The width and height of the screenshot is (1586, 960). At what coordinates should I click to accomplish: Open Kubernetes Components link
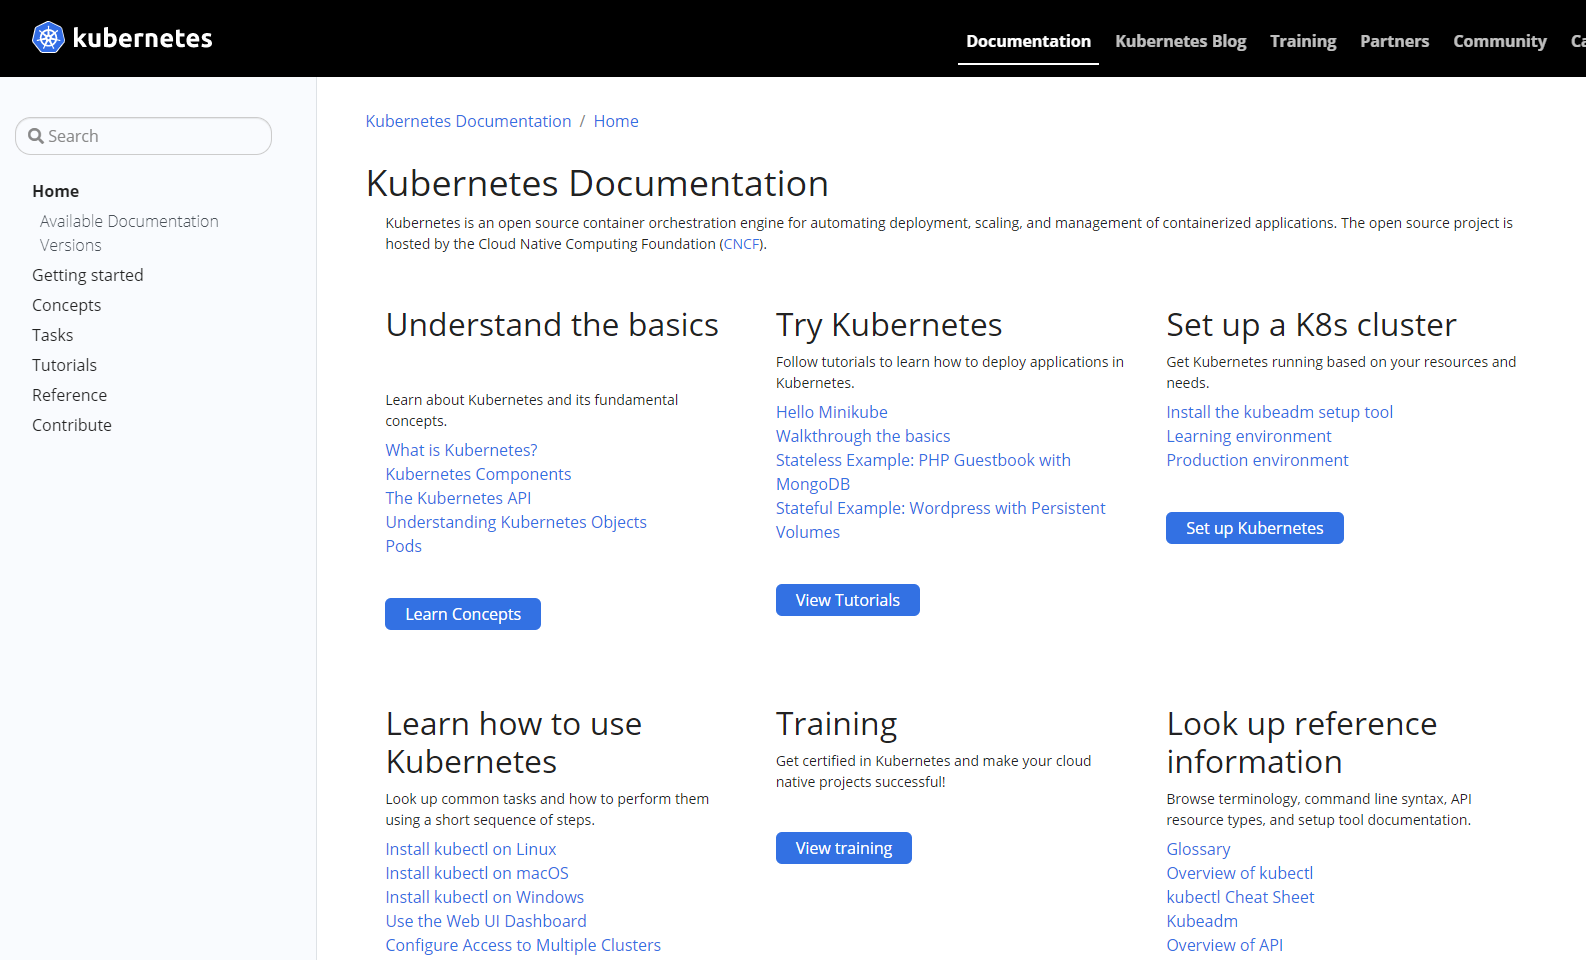click(x=478, y=474)
